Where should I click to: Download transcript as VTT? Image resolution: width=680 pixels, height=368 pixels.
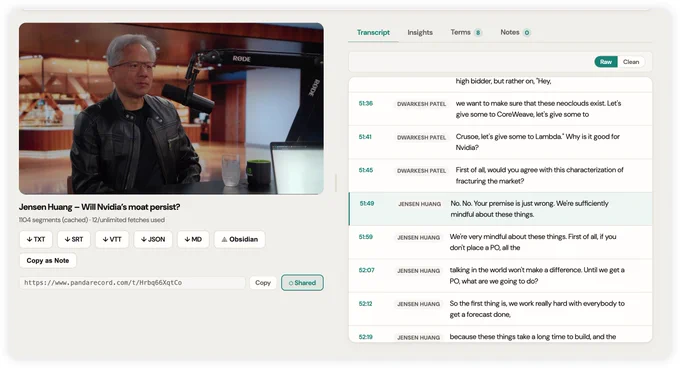[112, 239]
